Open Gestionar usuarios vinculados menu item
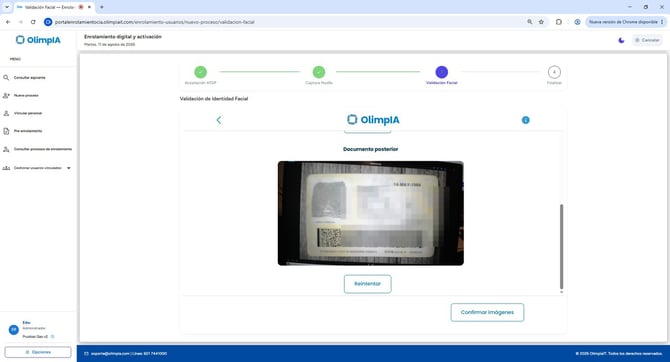Viewport: 670px width, 362px height. [x=38, y=168]
